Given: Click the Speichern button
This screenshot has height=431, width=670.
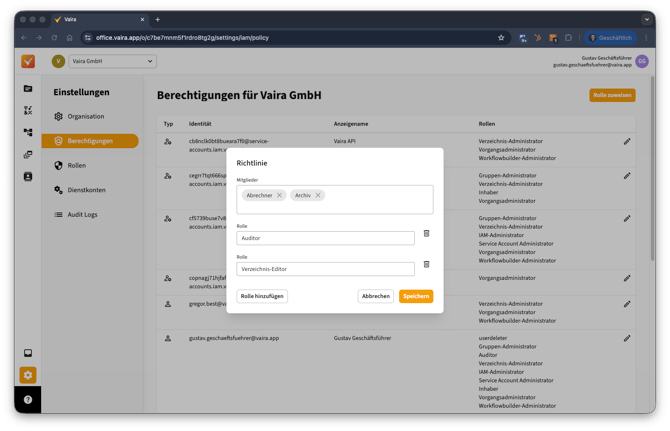Looking at the screenshot, I should click(416, 296).
